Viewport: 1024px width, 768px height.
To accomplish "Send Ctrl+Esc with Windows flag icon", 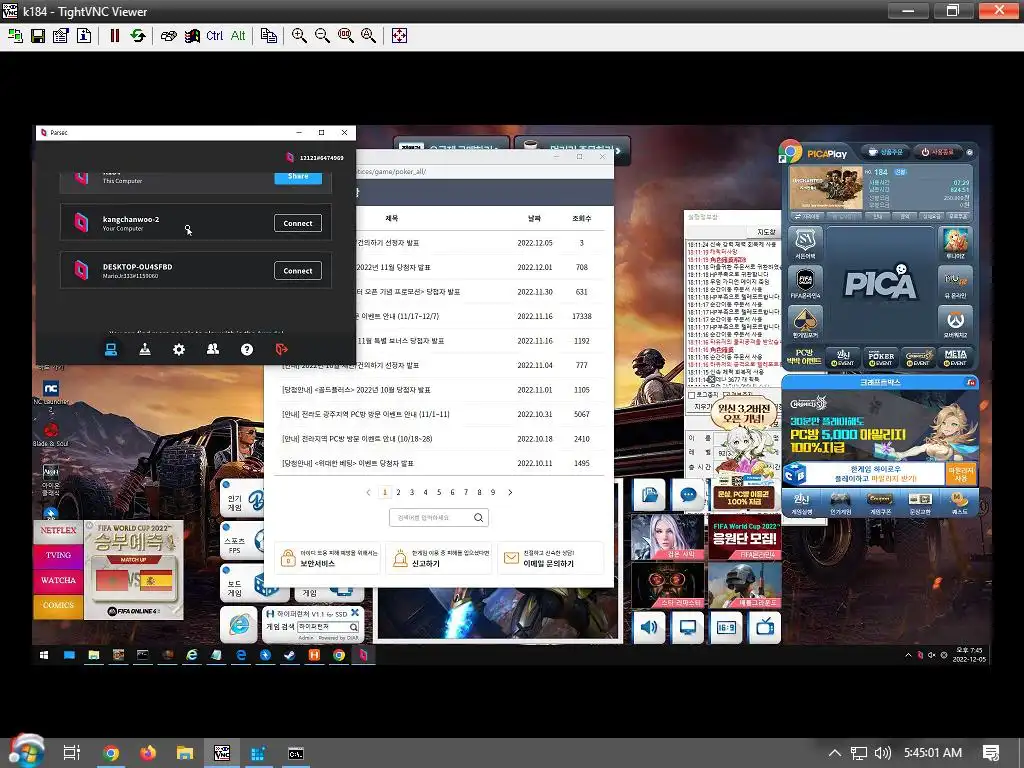I will [192, 36].
